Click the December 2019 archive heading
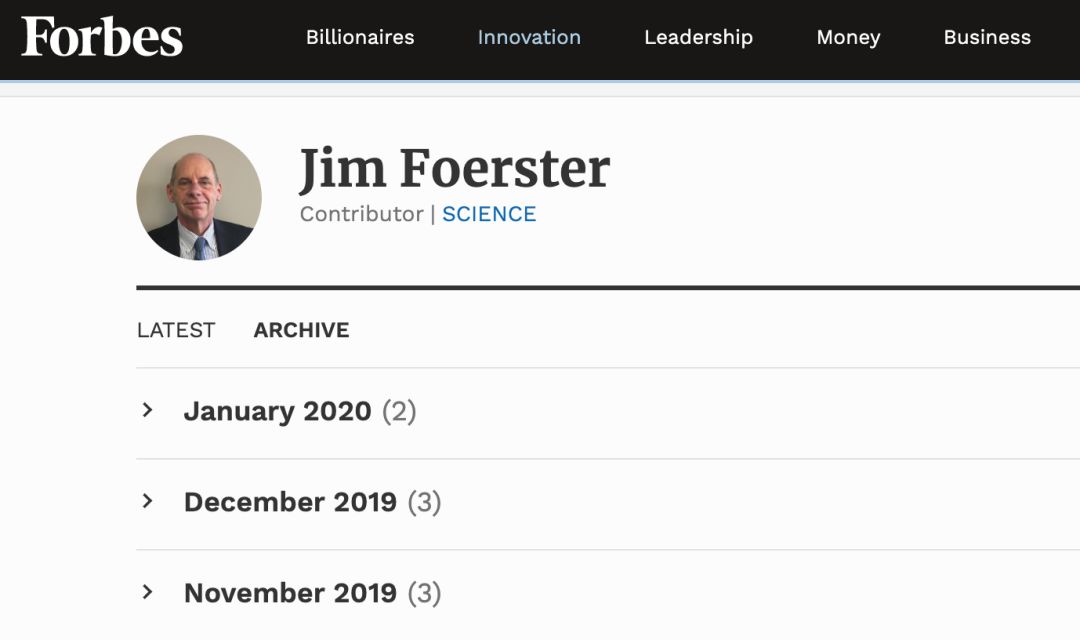 click(290, 502)
